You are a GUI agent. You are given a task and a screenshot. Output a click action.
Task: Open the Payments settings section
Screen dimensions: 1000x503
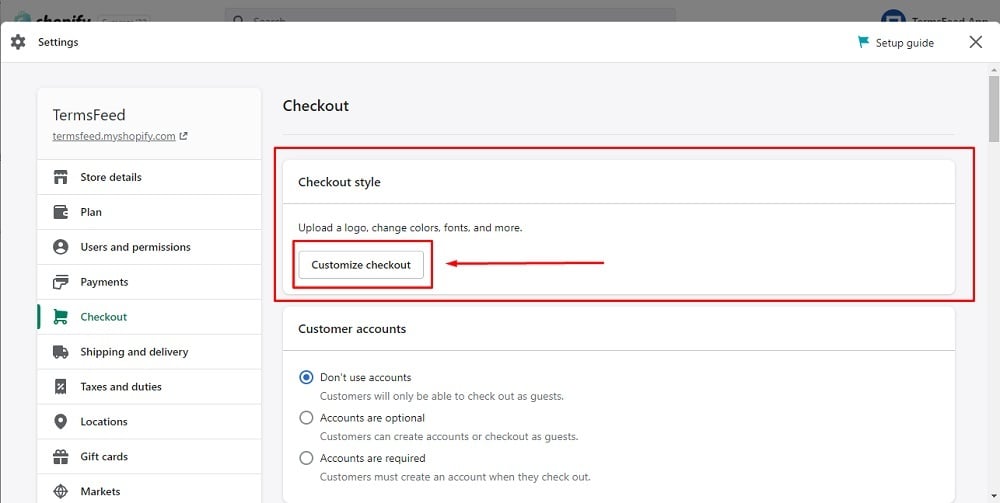pos(149,282)
